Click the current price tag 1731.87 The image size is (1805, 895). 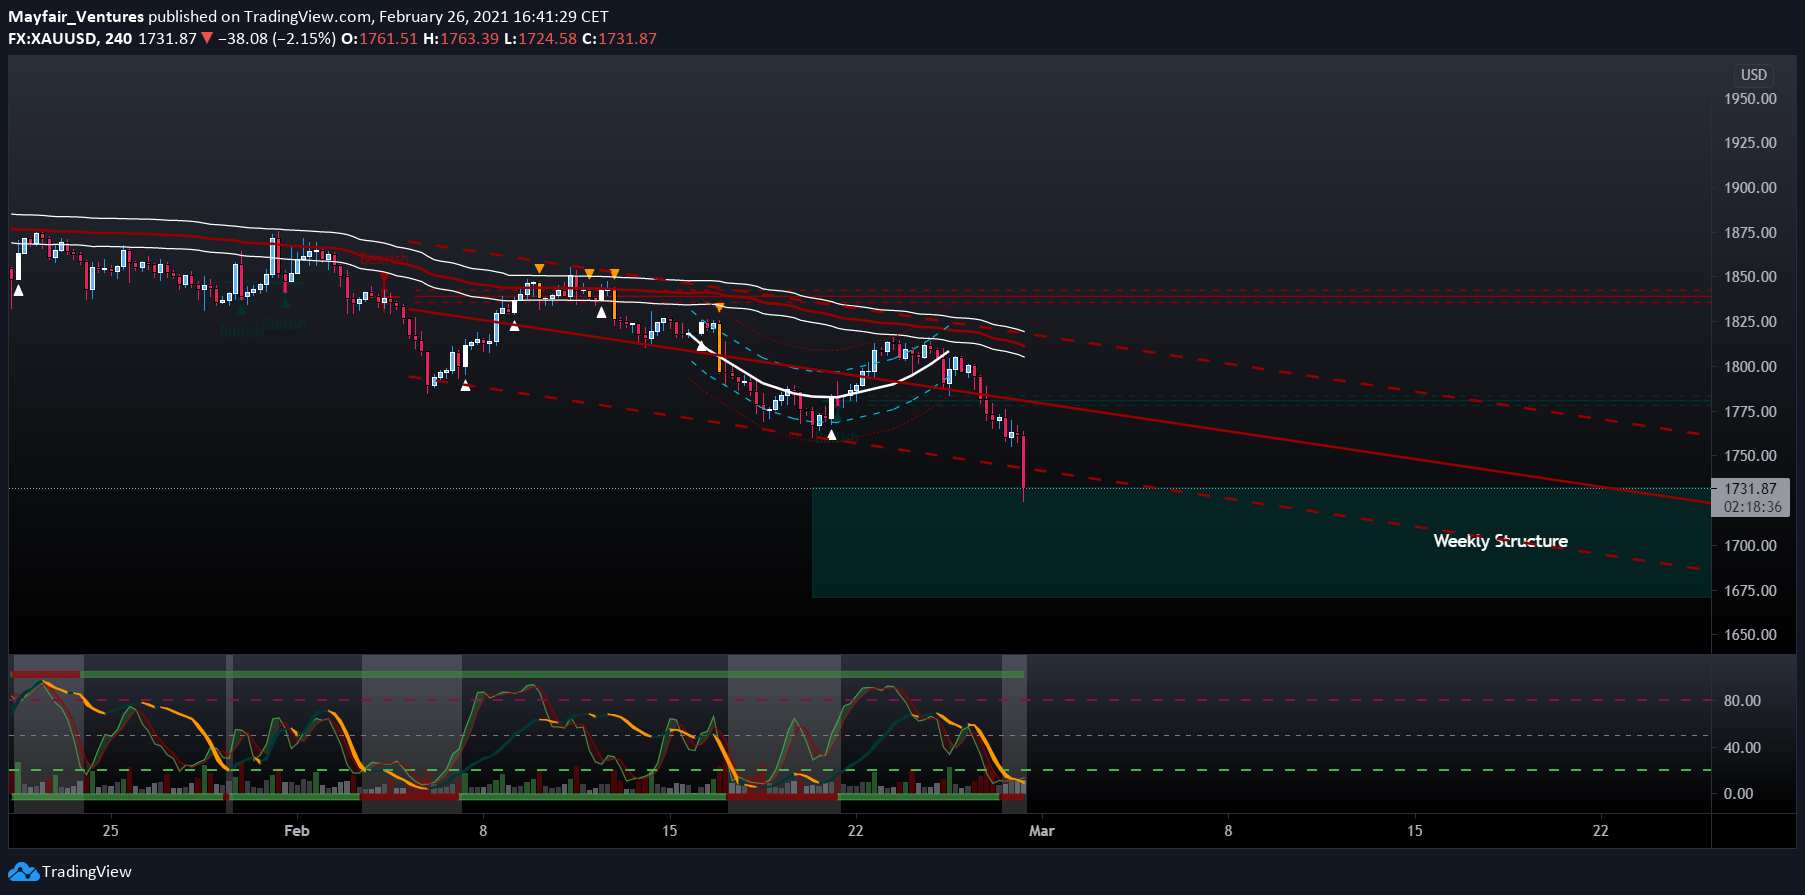pyautogui.click(x=1750, y=489)
